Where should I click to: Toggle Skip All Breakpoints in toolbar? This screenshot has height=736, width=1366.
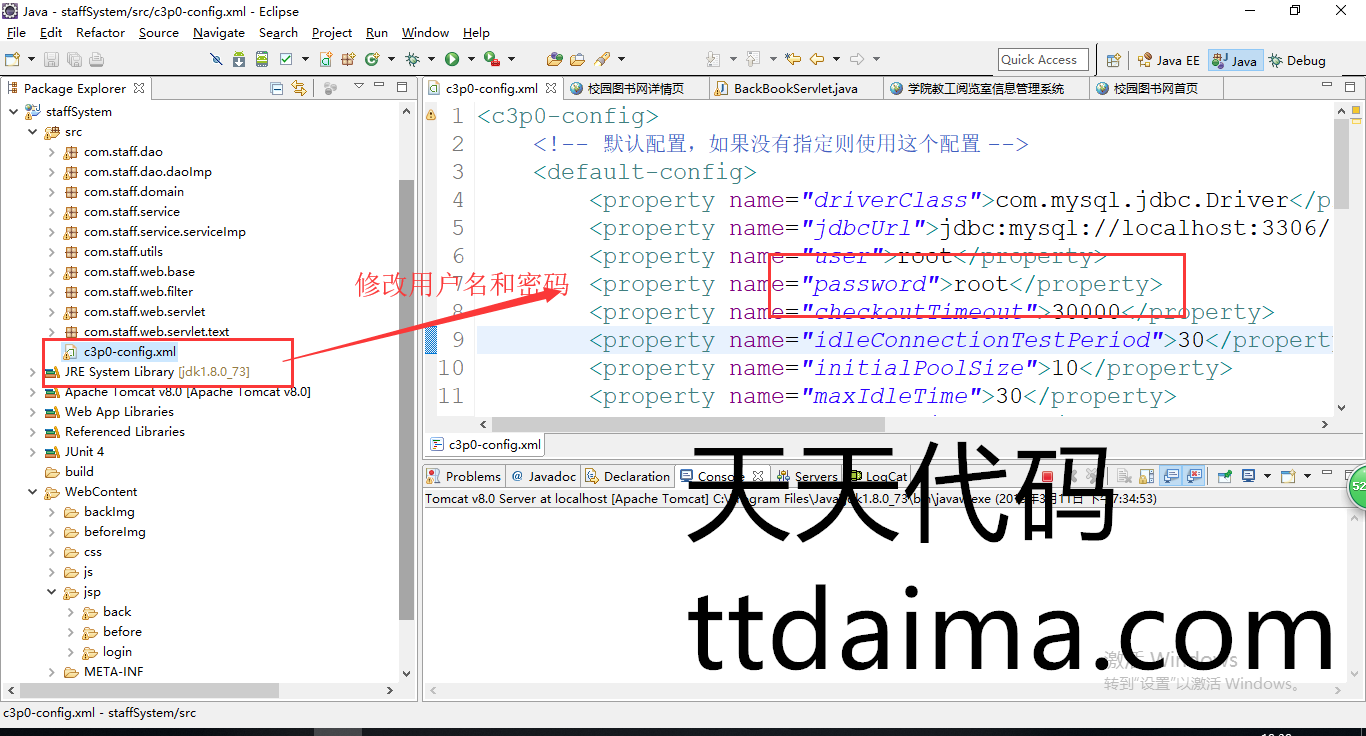(215, 60)
